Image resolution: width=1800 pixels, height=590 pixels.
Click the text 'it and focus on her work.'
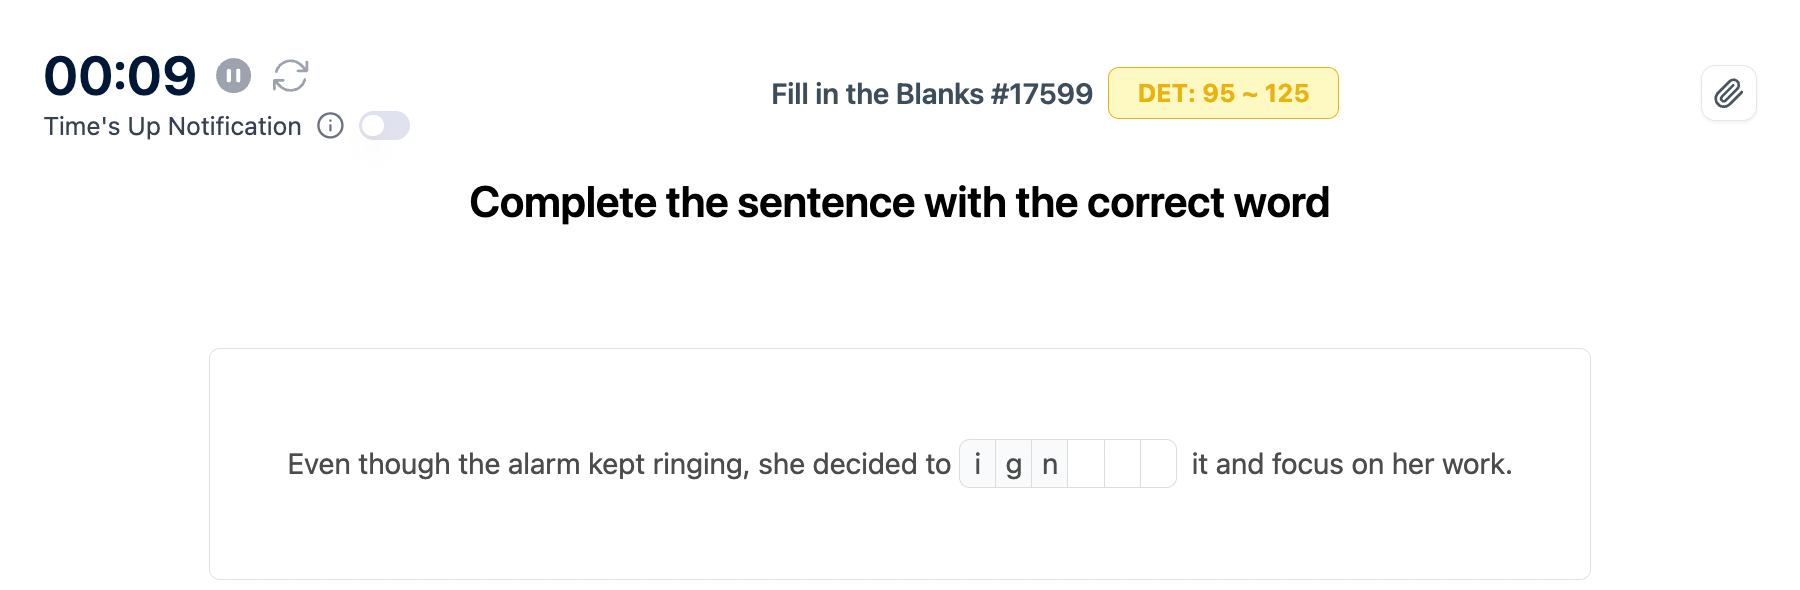click(x=1351, y=464)
